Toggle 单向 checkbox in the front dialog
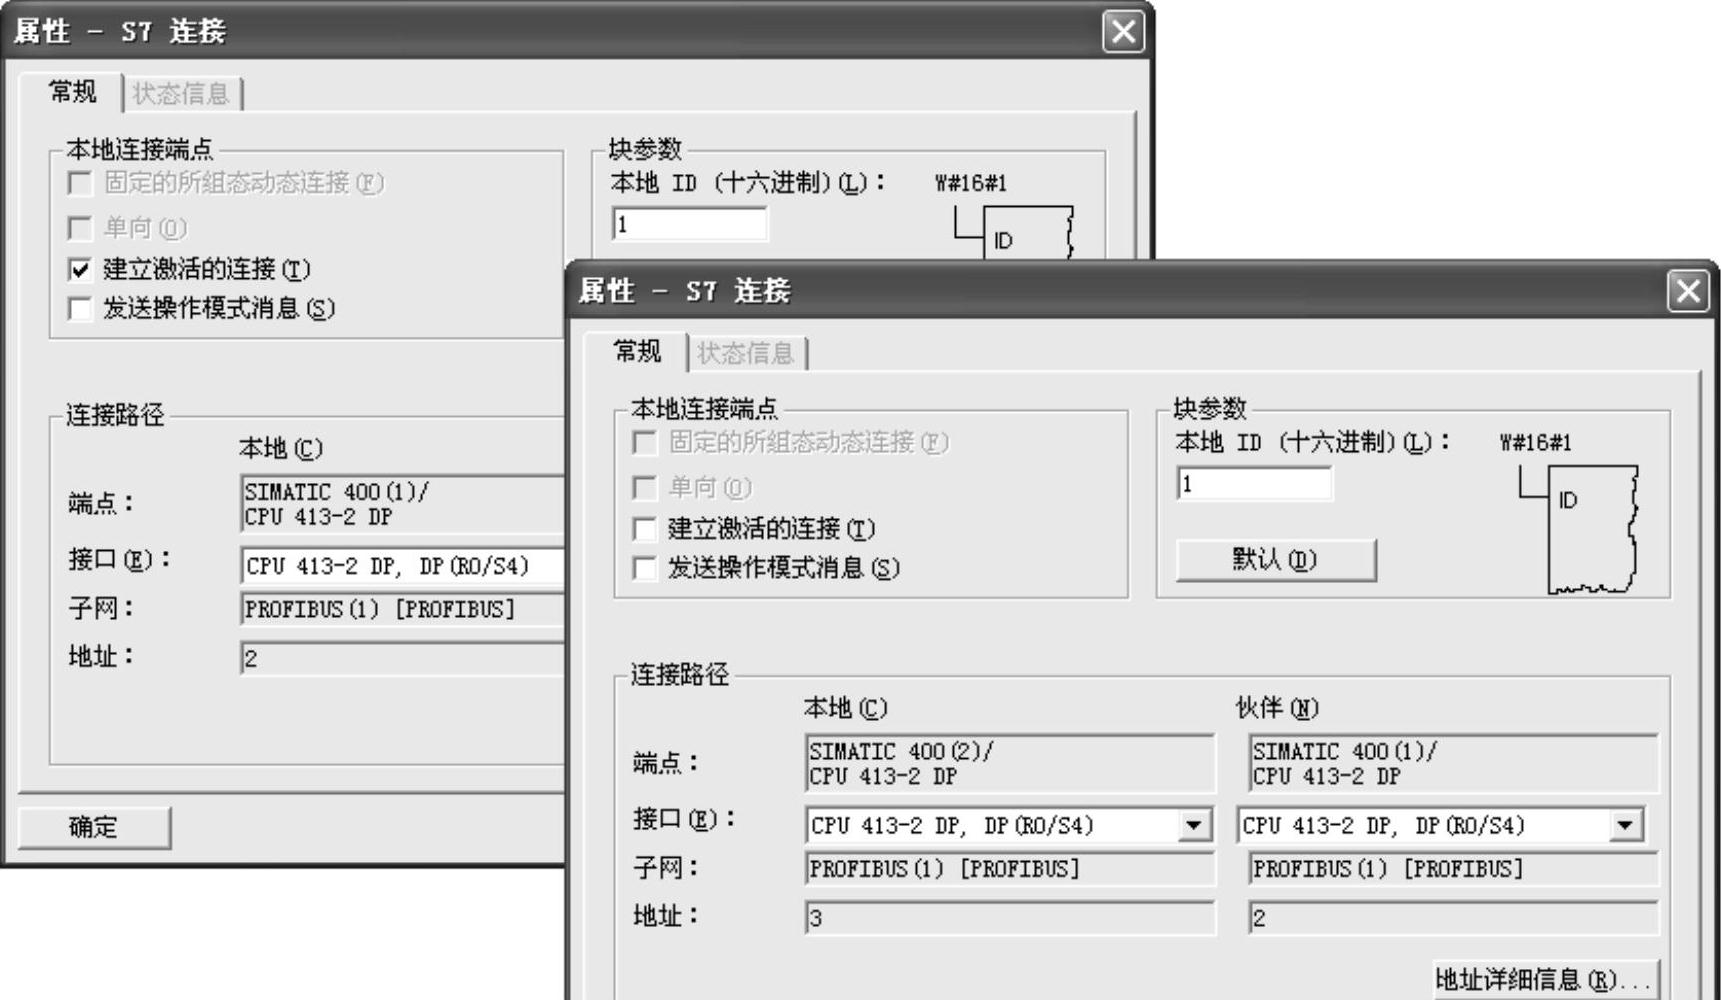The image size is (1721, 1000). point(645,488)
